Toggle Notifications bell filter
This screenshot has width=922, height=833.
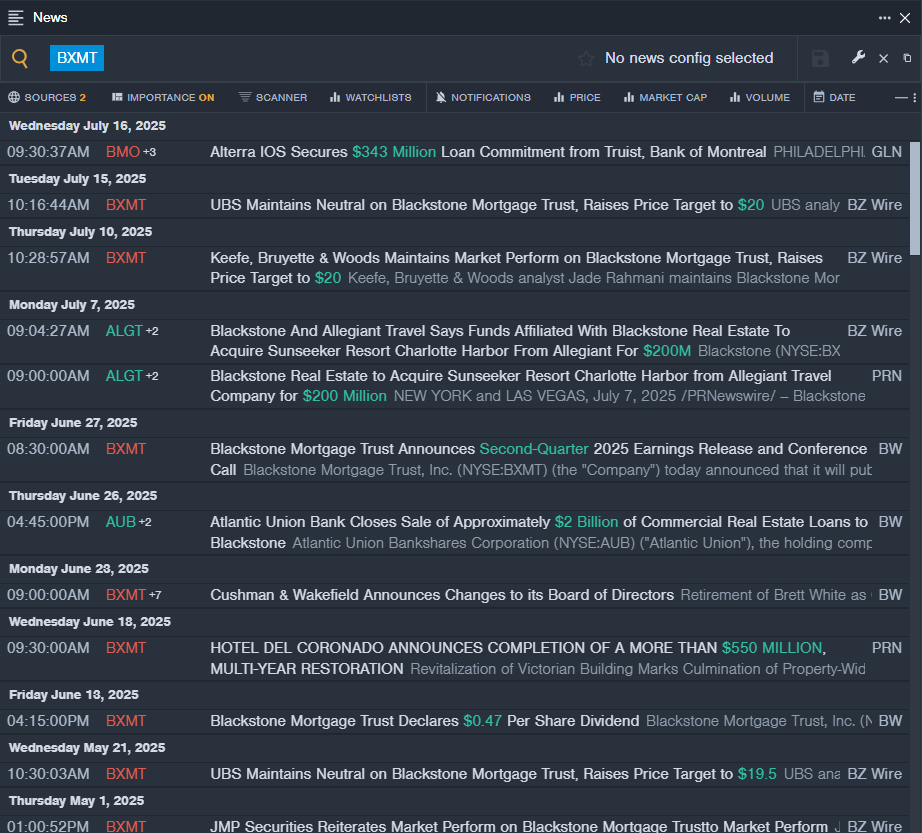pos(483,98)
